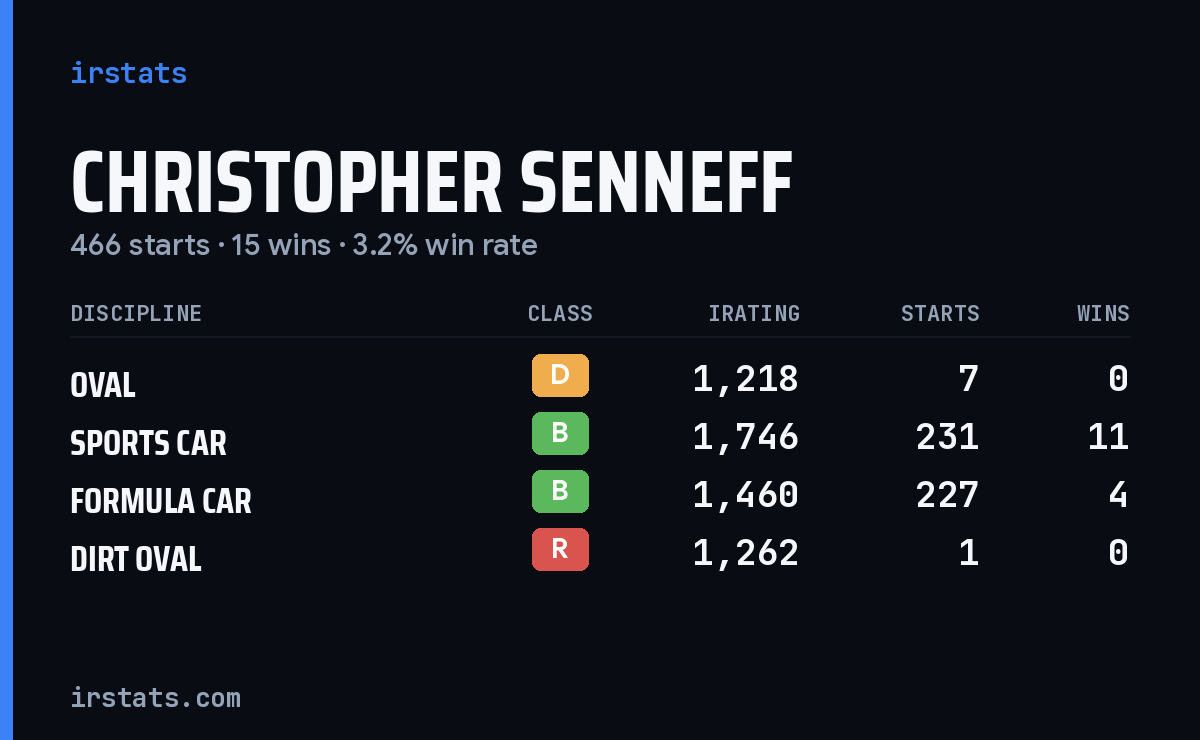
Task: Sort by the iRating column header
Action: coord(754,314)
